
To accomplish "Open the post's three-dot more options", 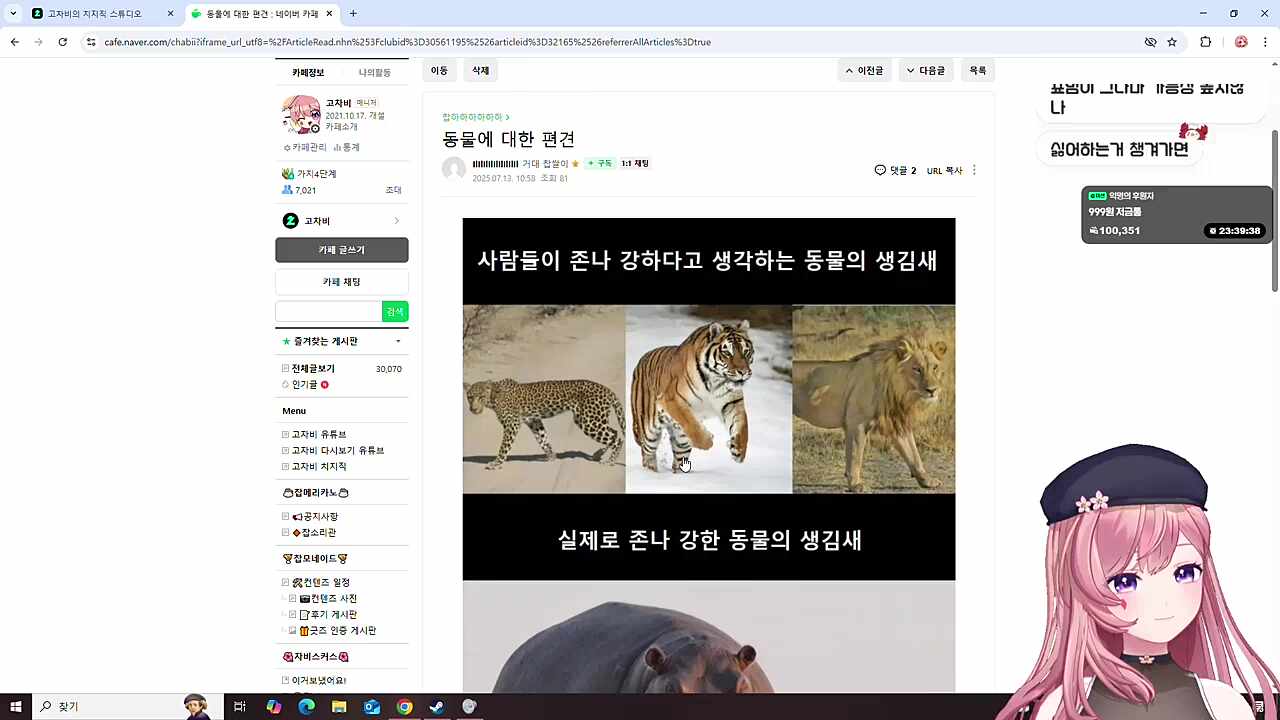I will pyautogui.click(x=974, y=170).
